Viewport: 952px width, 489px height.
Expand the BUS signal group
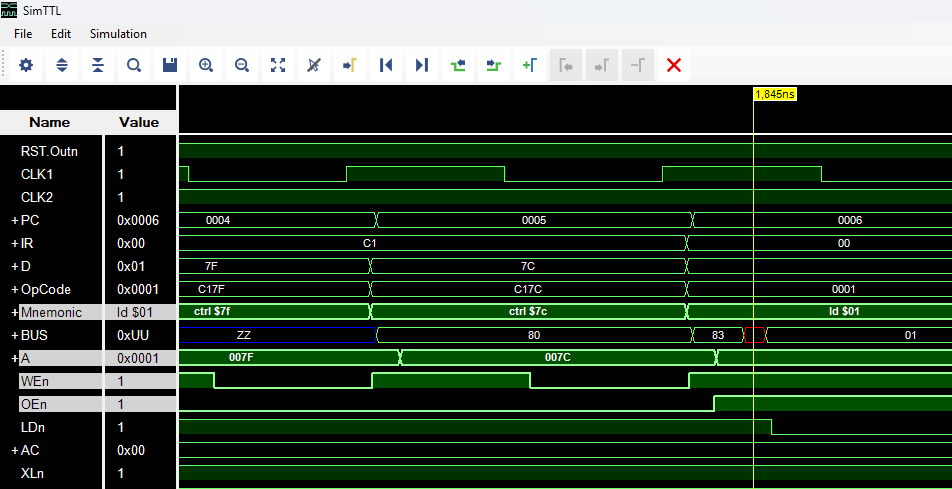pyautogui.click(x=15, y=335)
